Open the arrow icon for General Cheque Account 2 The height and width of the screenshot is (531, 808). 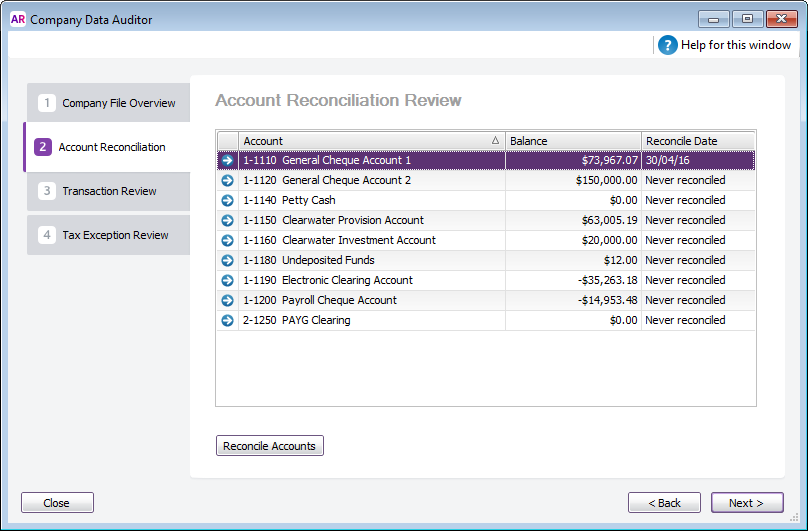click(x=227, y=180)
